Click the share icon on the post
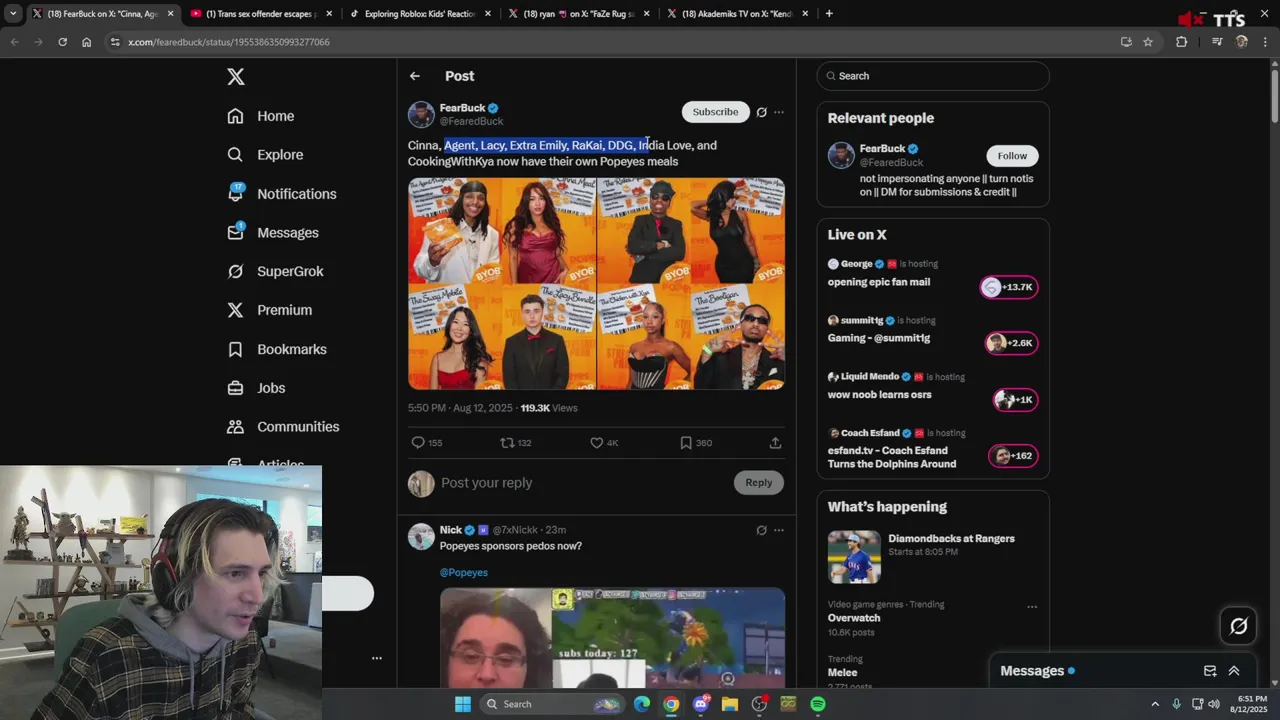The width and height of the screenshot is (1280, 720). [x=775, y=442]
